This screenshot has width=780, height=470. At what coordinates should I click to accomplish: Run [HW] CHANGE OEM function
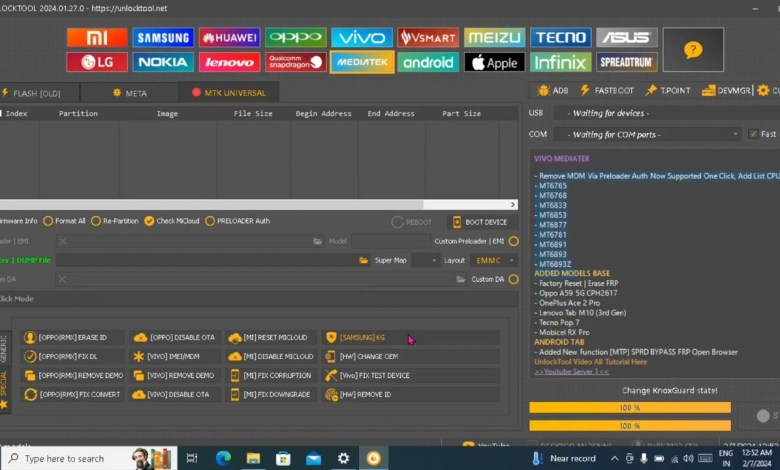[x=411, y=356]
